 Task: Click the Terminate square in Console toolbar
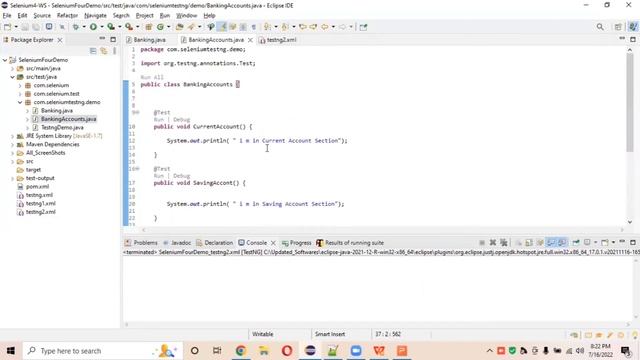[x=482, y=242]
